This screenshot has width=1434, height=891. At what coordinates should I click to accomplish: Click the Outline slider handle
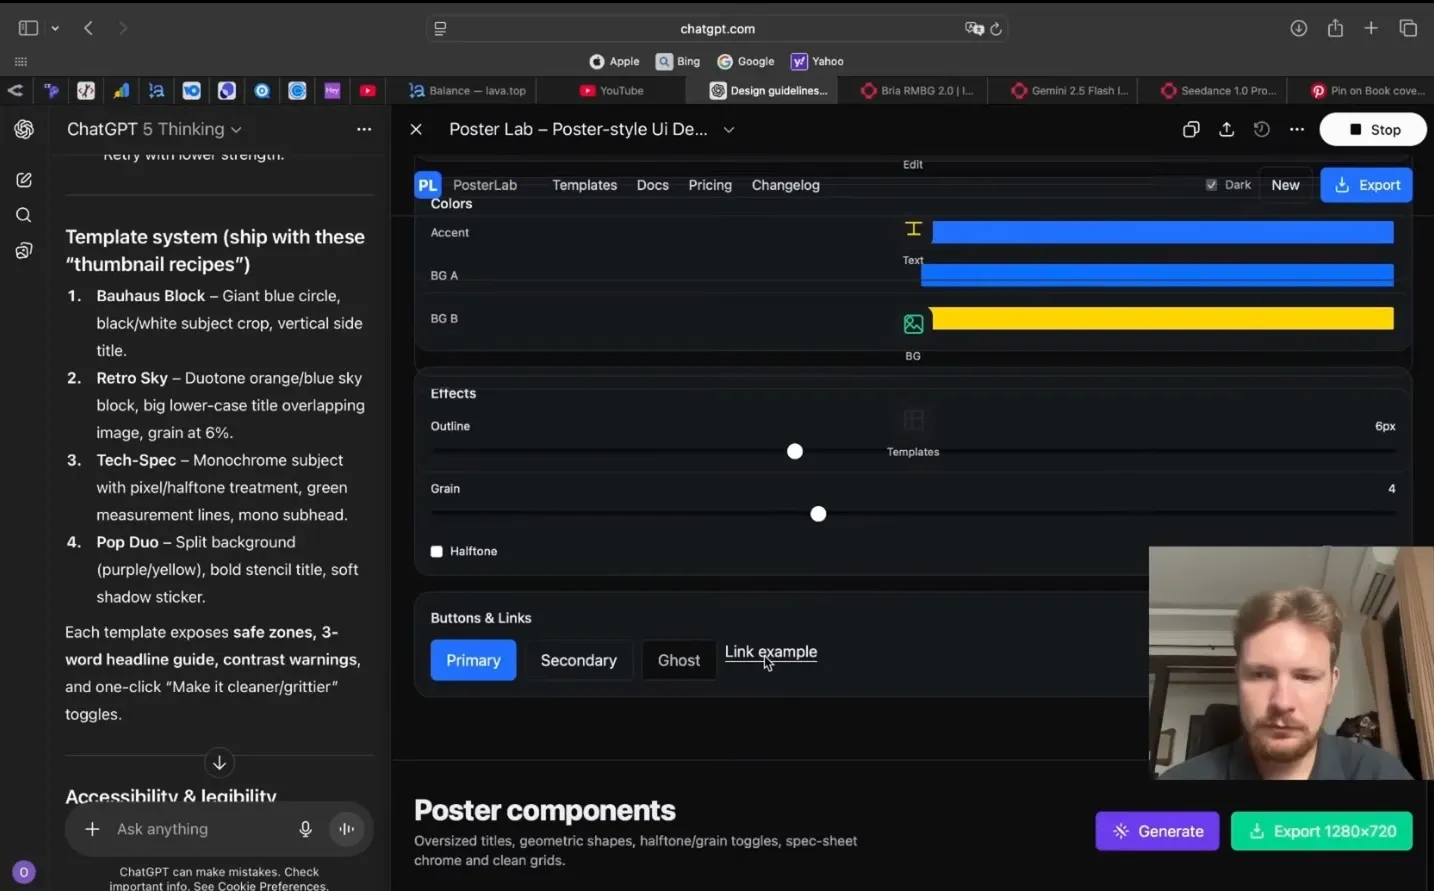coord(795,452)
